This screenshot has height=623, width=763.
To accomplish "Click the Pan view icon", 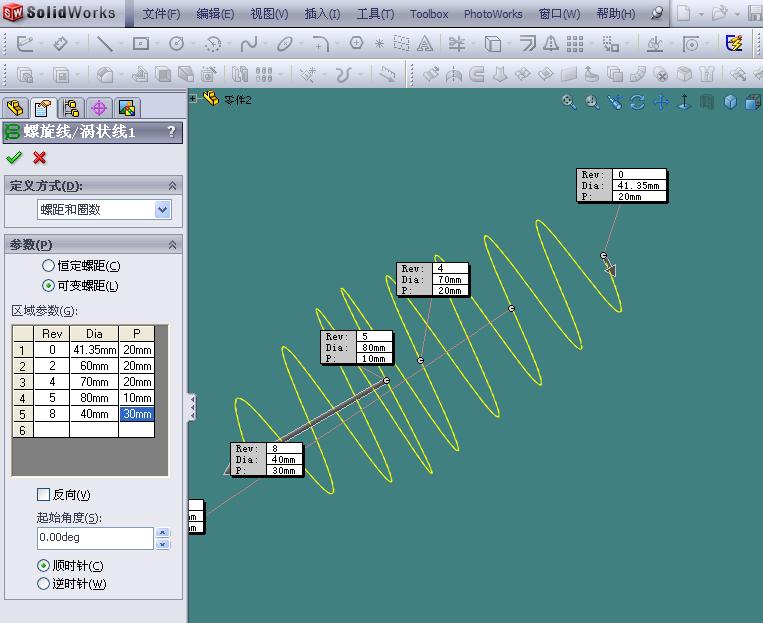I will pyautogui.click(x=661, y=102).
